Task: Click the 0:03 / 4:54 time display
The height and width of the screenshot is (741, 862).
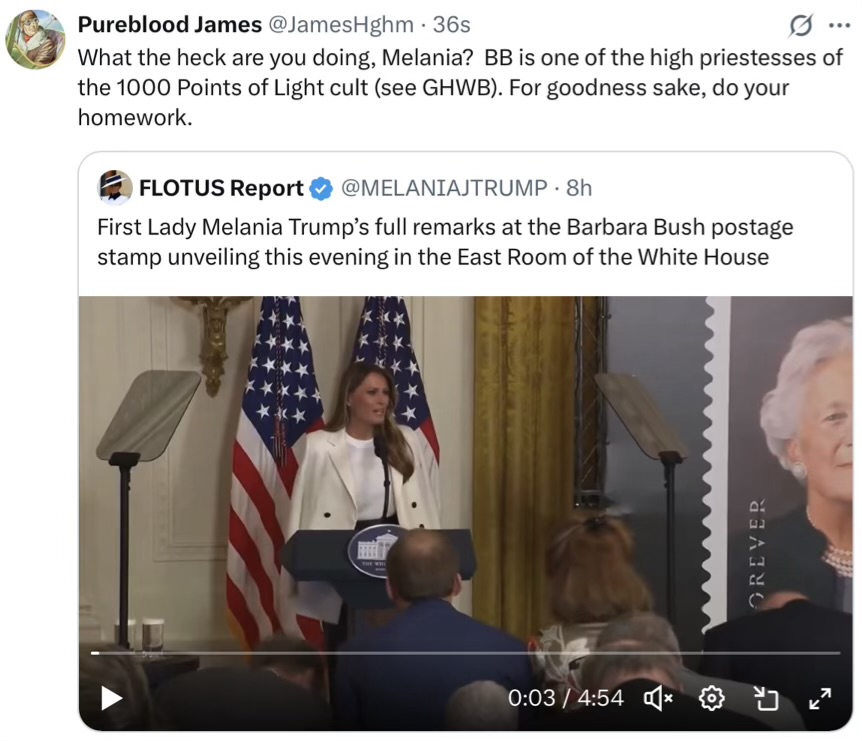Action: (566, 698)
